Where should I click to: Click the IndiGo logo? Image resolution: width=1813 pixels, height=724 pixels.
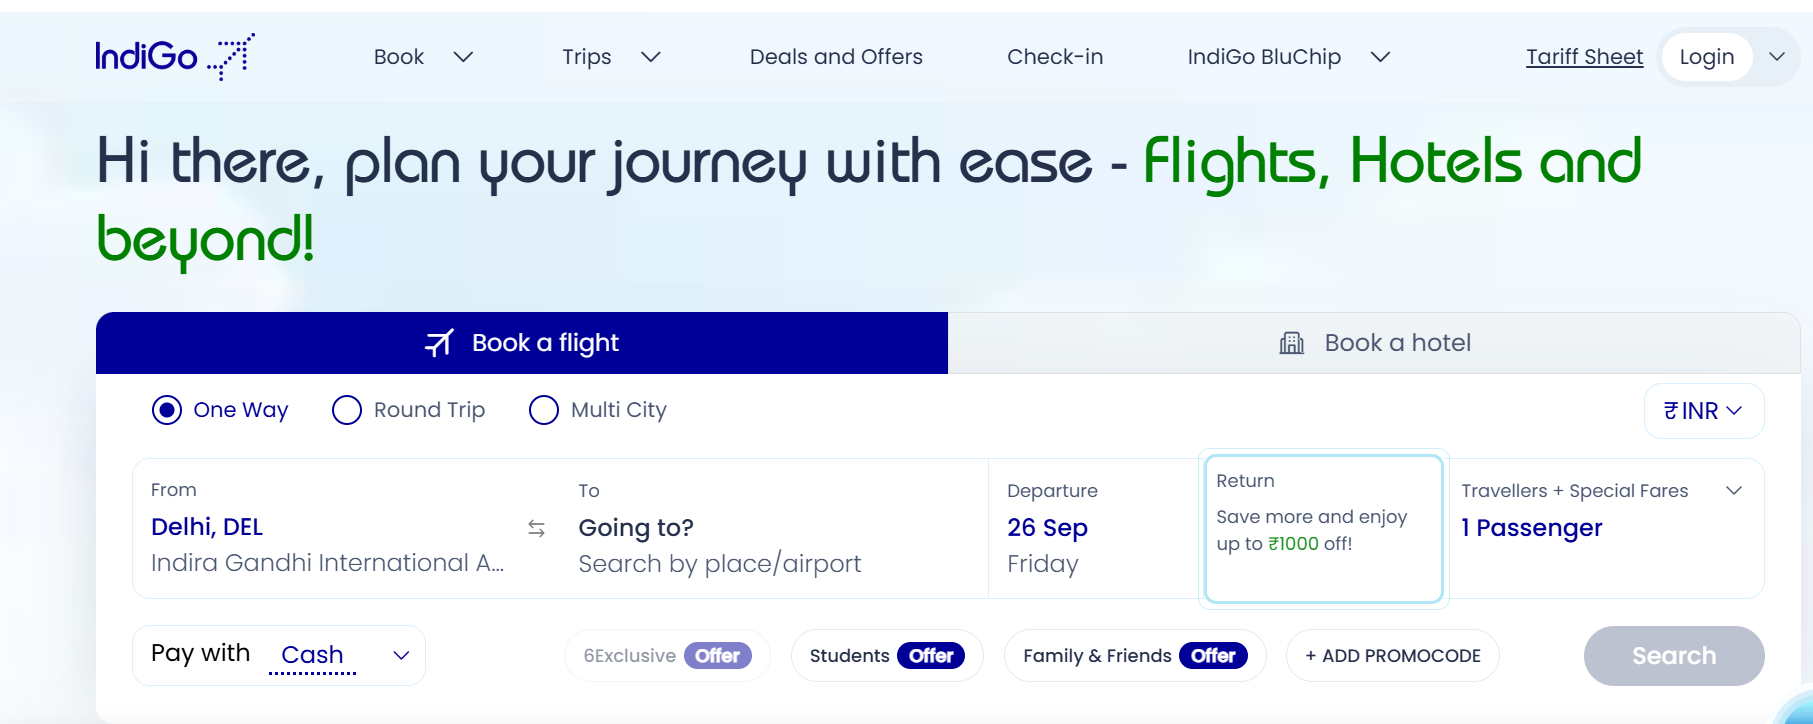tap(174, 56)
